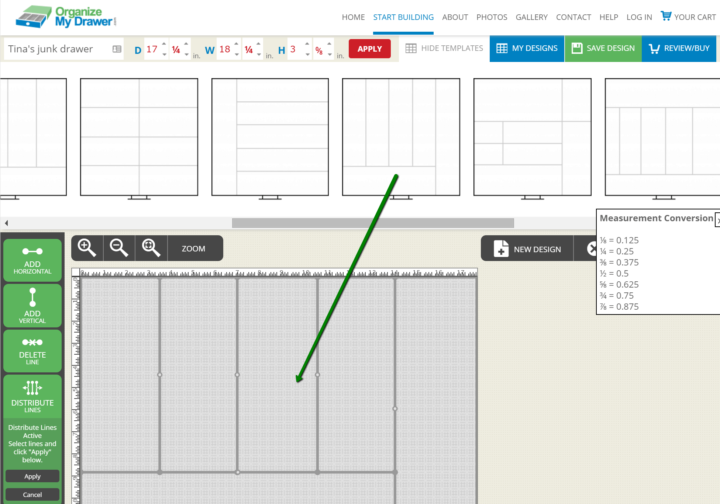The image size is (720, 504).
Task: Open the Gallery menu item
Action: click(531, 17)
